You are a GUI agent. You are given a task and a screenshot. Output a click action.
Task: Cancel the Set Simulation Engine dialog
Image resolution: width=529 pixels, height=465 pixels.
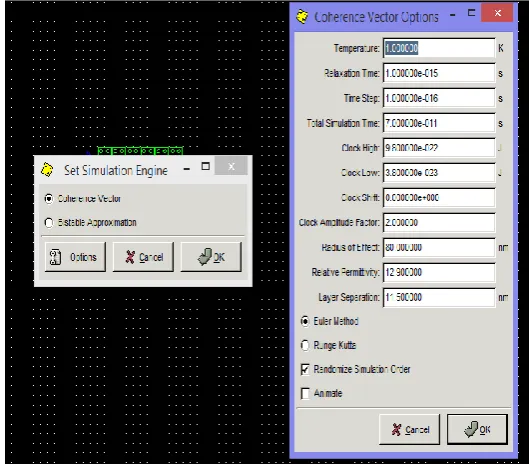click(143, 257)
